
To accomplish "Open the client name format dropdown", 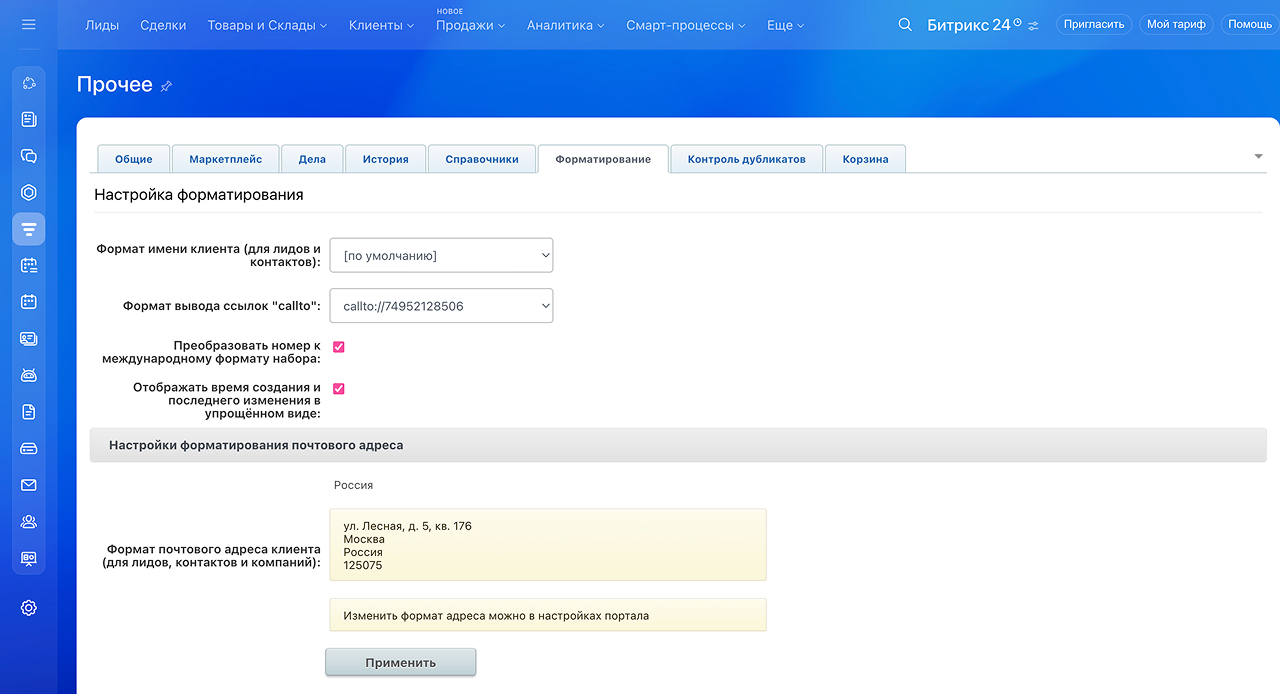I will [441, 256].
